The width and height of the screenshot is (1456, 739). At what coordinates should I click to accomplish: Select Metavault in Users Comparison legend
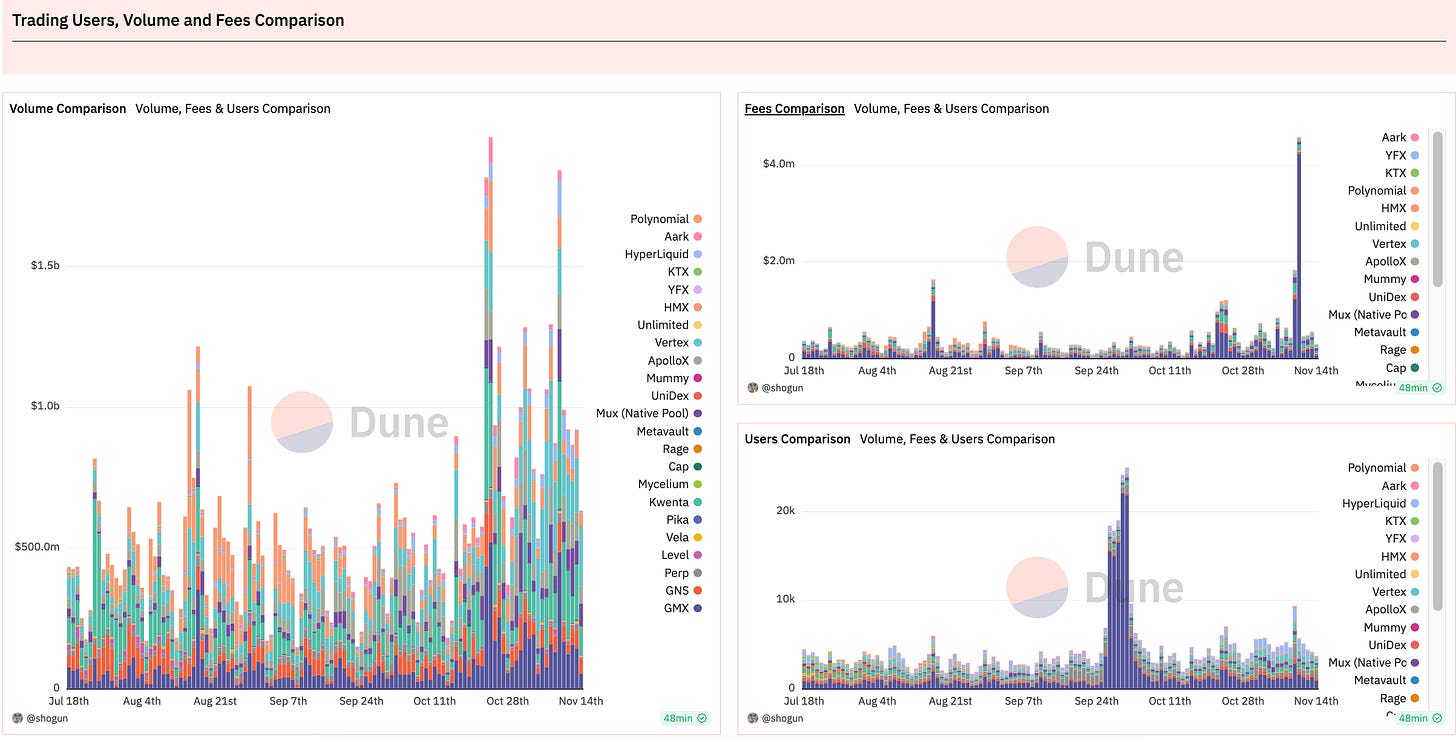click(1386, 680)
